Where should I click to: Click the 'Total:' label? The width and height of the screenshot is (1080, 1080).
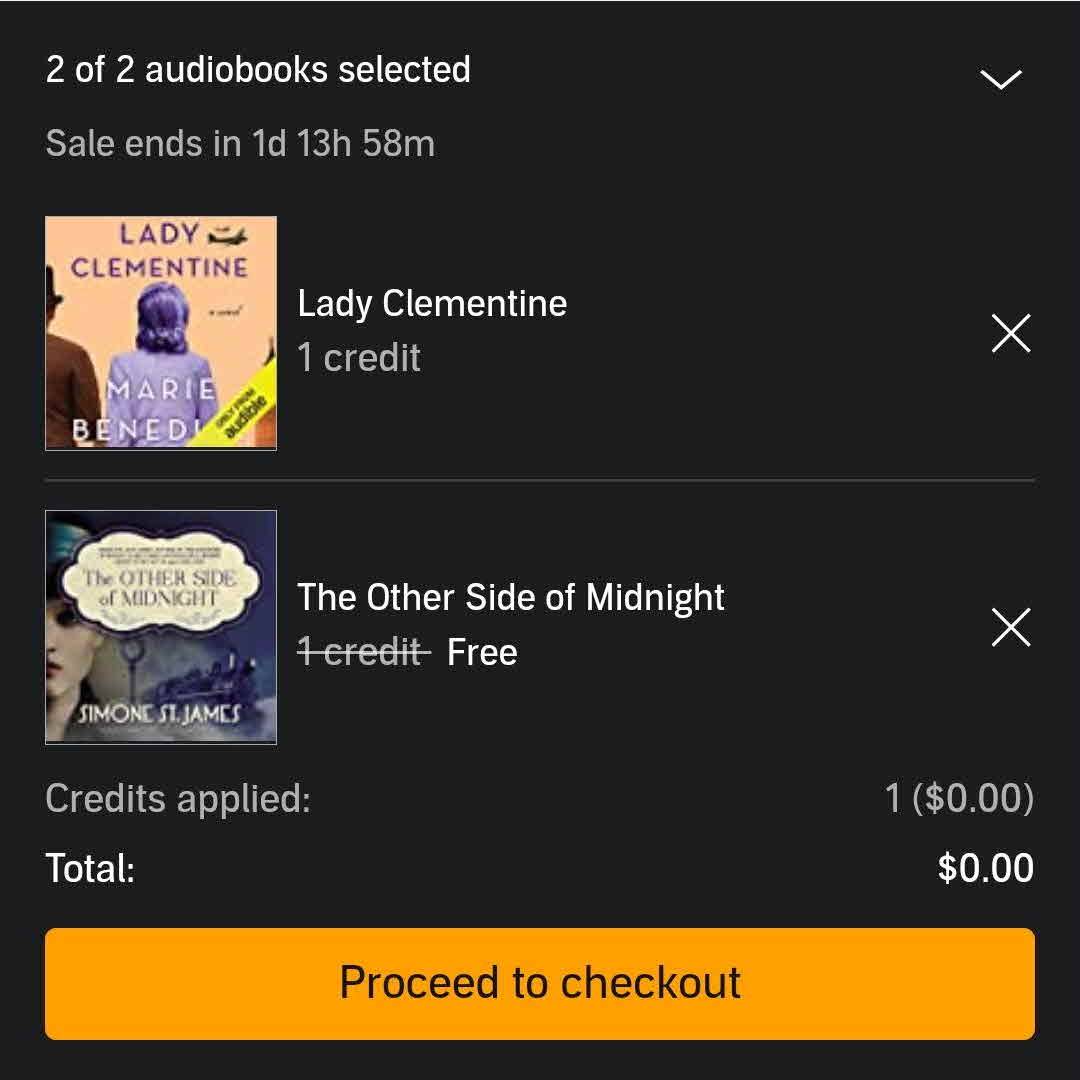[90, 868]
